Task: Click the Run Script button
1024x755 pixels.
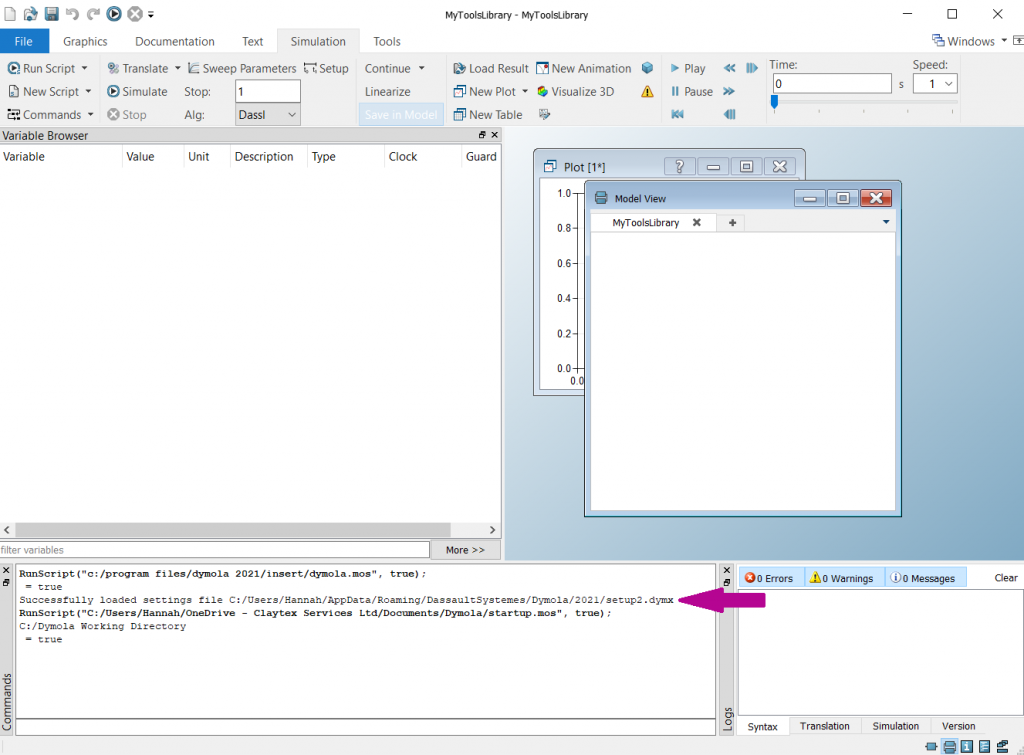Action: [x=42, y=69]
